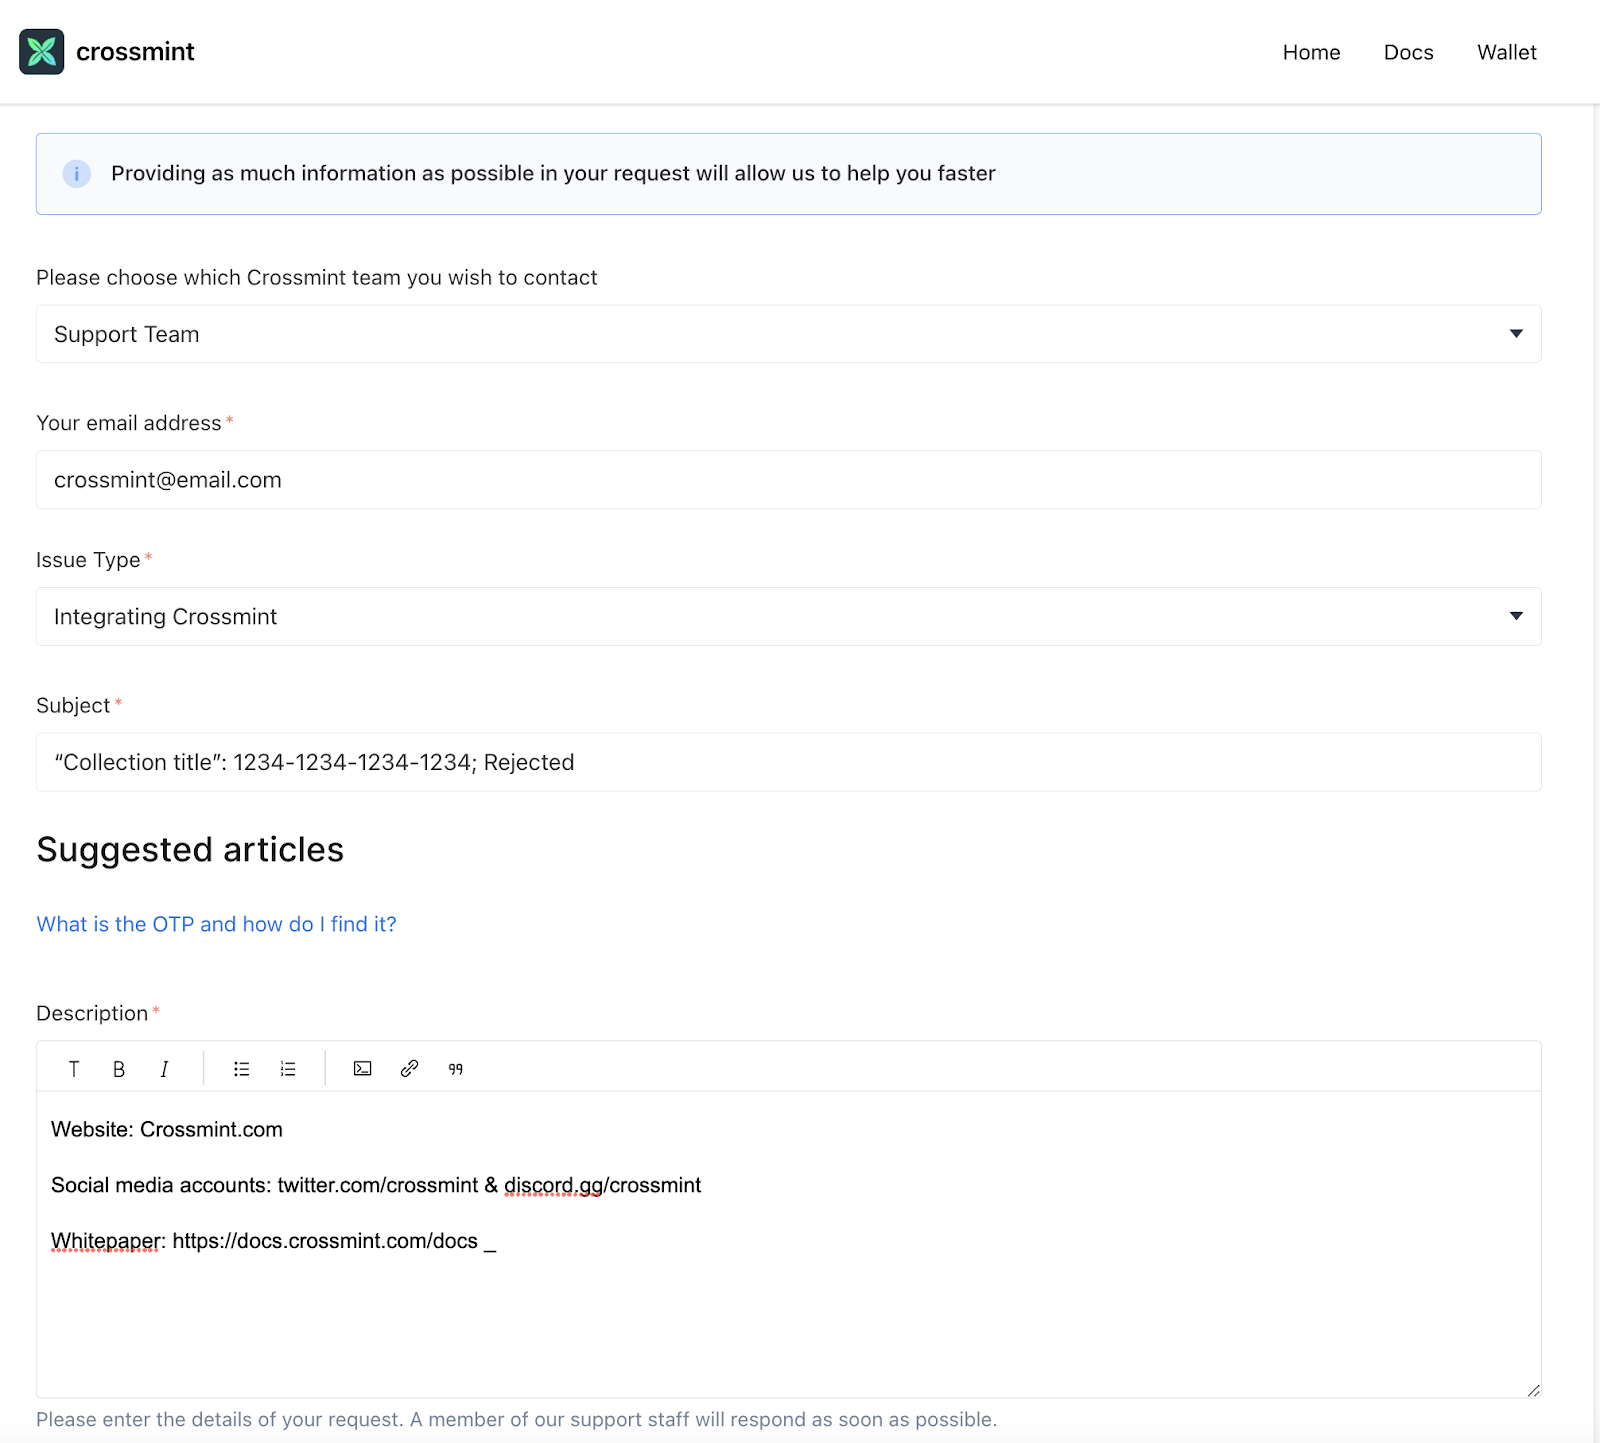
Task: Click the 'Suggested articles' heading
Action: coord(190,849)
